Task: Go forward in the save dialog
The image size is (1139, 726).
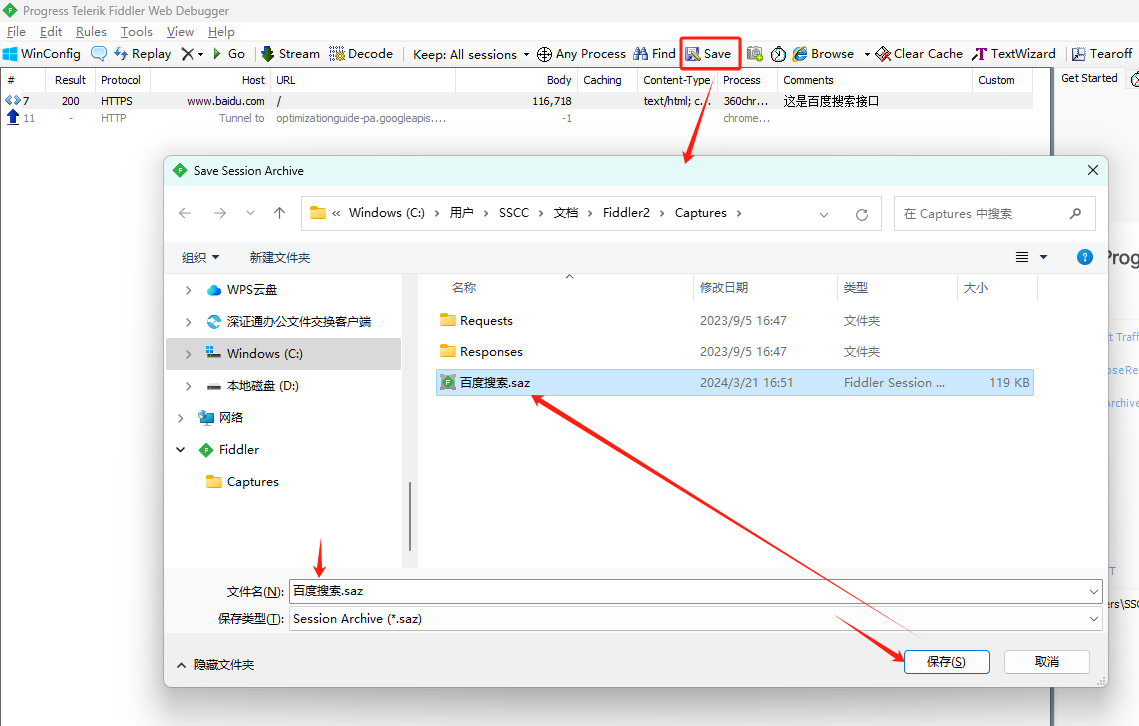Action: click(219, 213)
